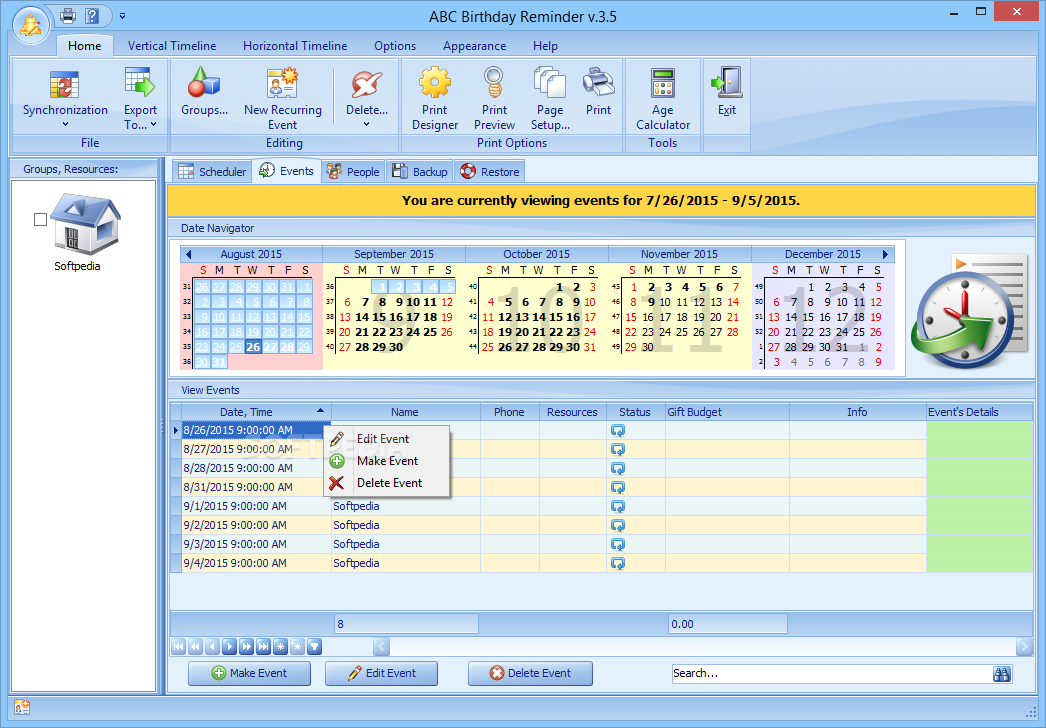Click the bottom Delete Event button
Screen dimensions: 1046x728
point(530,673)
